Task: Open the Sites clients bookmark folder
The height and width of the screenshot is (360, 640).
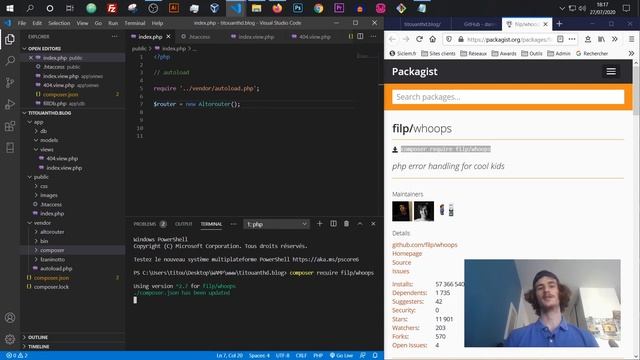Action: click(438, 53)
